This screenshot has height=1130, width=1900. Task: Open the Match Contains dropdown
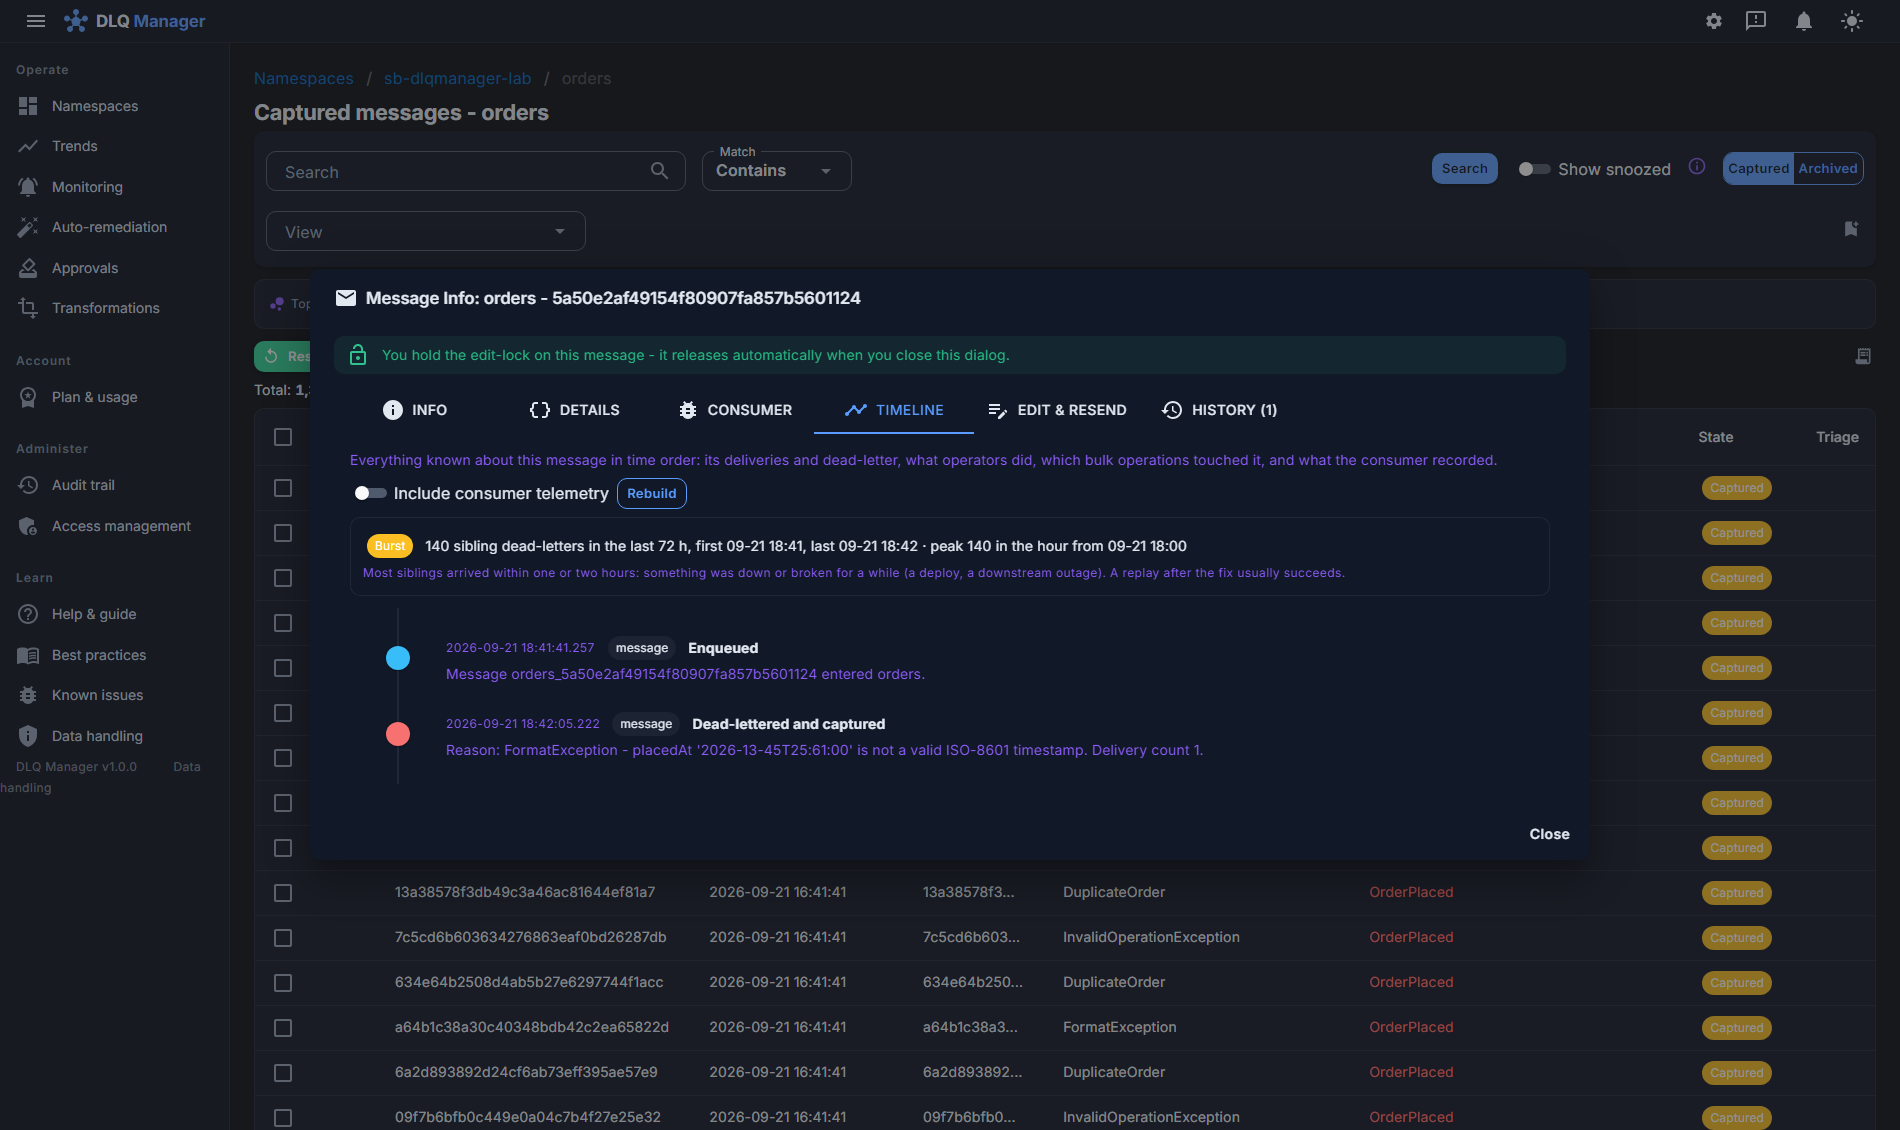pyautogui.click(x=776, y=171)
